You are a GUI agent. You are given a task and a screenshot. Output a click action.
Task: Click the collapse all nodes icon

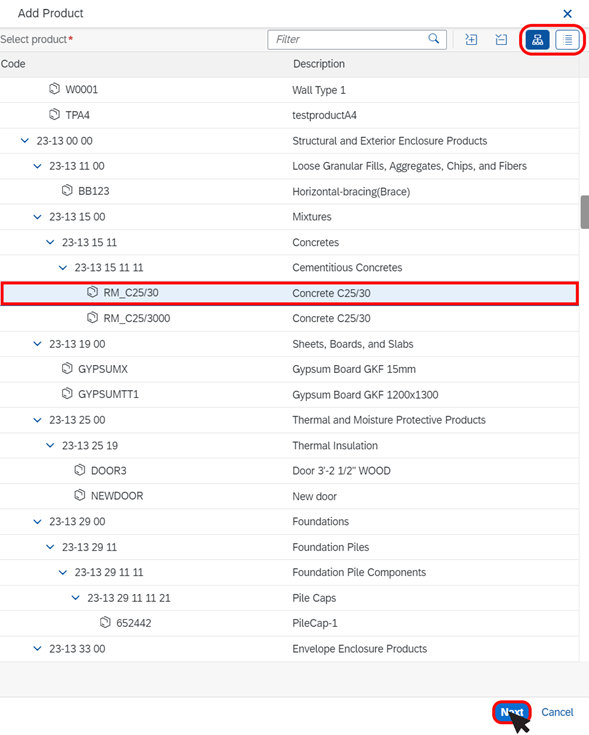(x=501, y=39)
